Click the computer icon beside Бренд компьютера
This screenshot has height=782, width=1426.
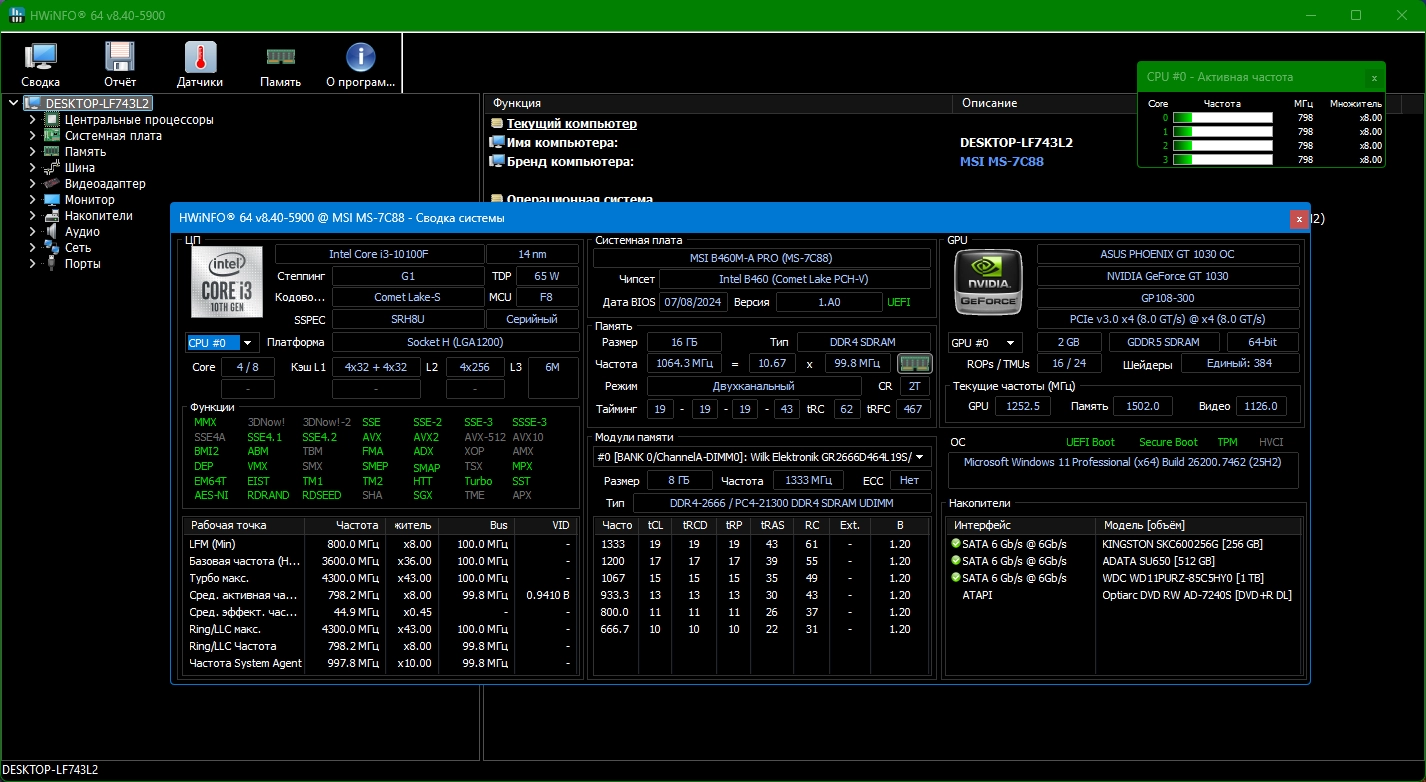[497, 161]
